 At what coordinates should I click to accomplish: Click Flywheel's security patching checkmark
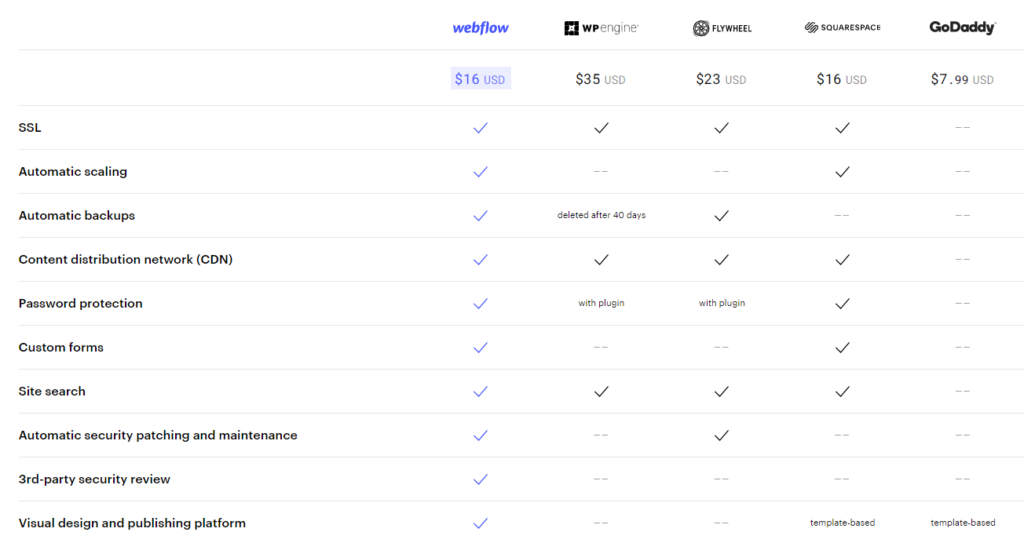(721, 436)
